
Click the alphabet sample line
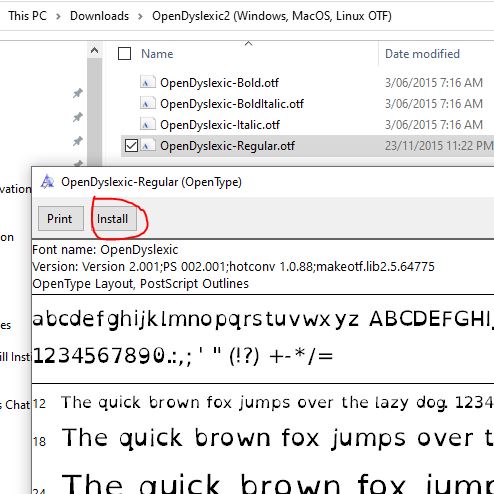click(x=263, y=319)
